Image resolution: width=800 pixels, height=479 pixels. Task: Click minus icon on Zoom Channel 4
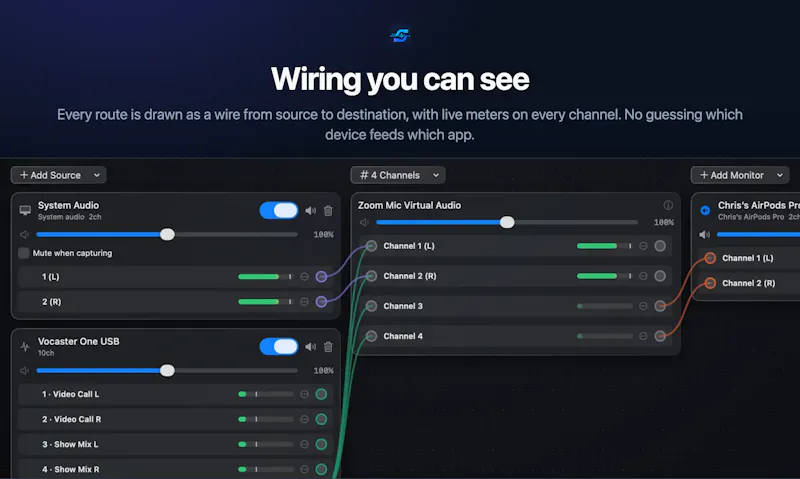643,336
